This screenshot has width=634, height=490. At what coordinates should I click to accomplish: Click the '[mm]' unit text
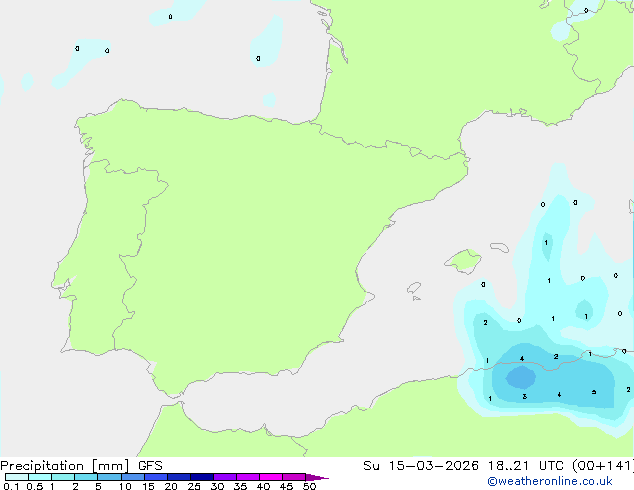point(110,466)
